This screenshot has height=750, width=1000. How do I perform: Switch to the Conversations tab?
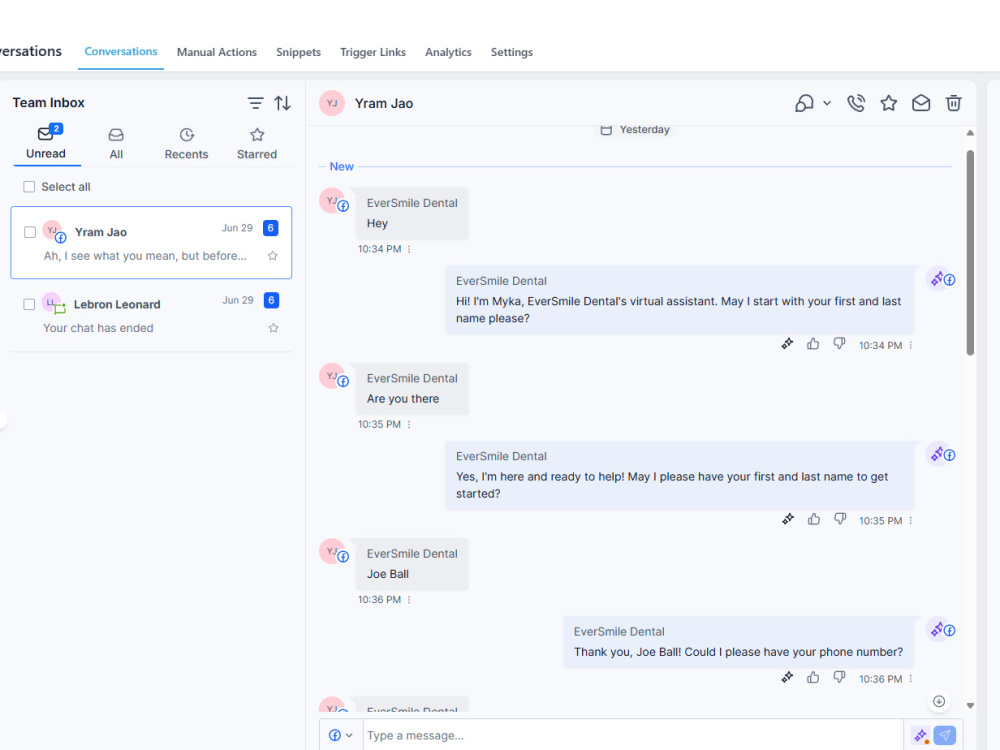(x=121, y=52)
